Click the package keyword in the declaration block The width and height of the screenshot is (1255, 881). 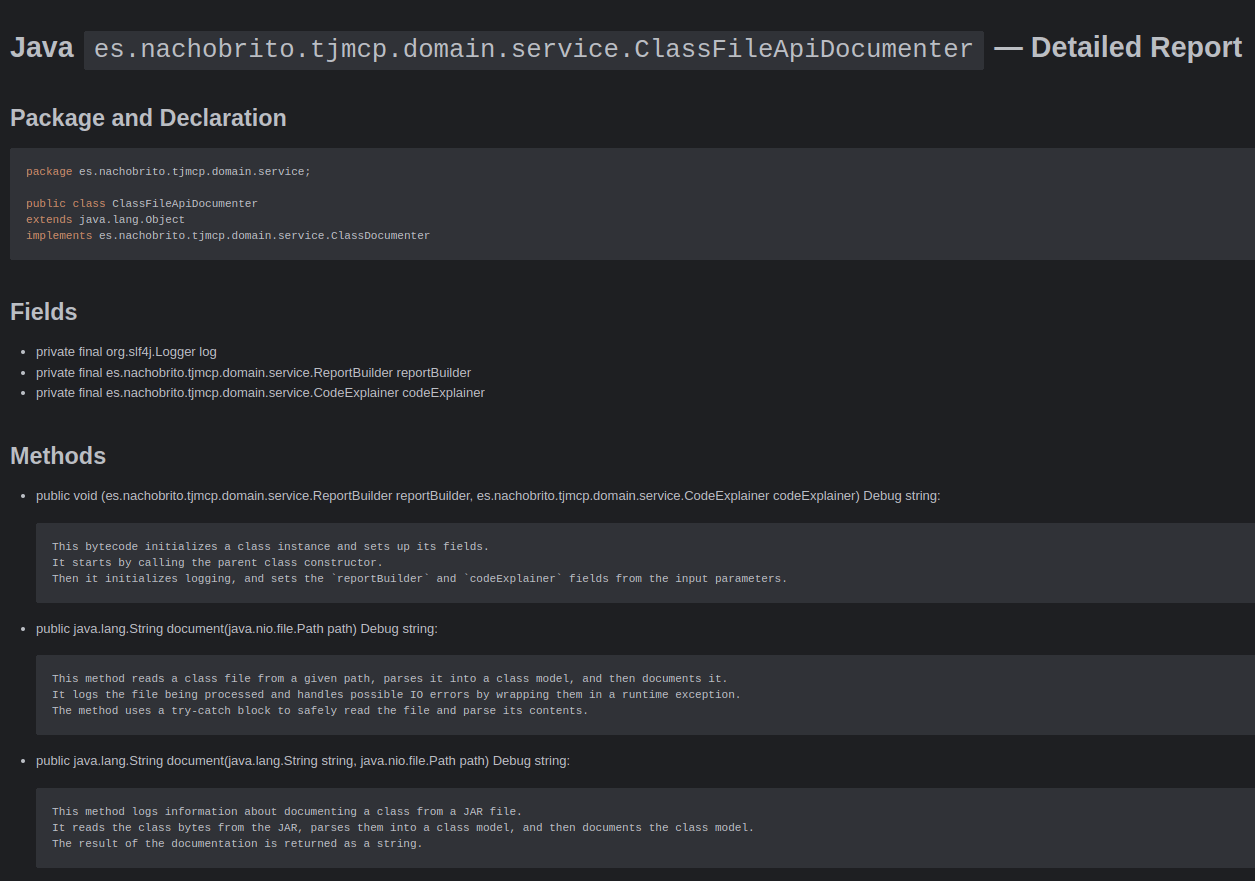coord(48,171)
